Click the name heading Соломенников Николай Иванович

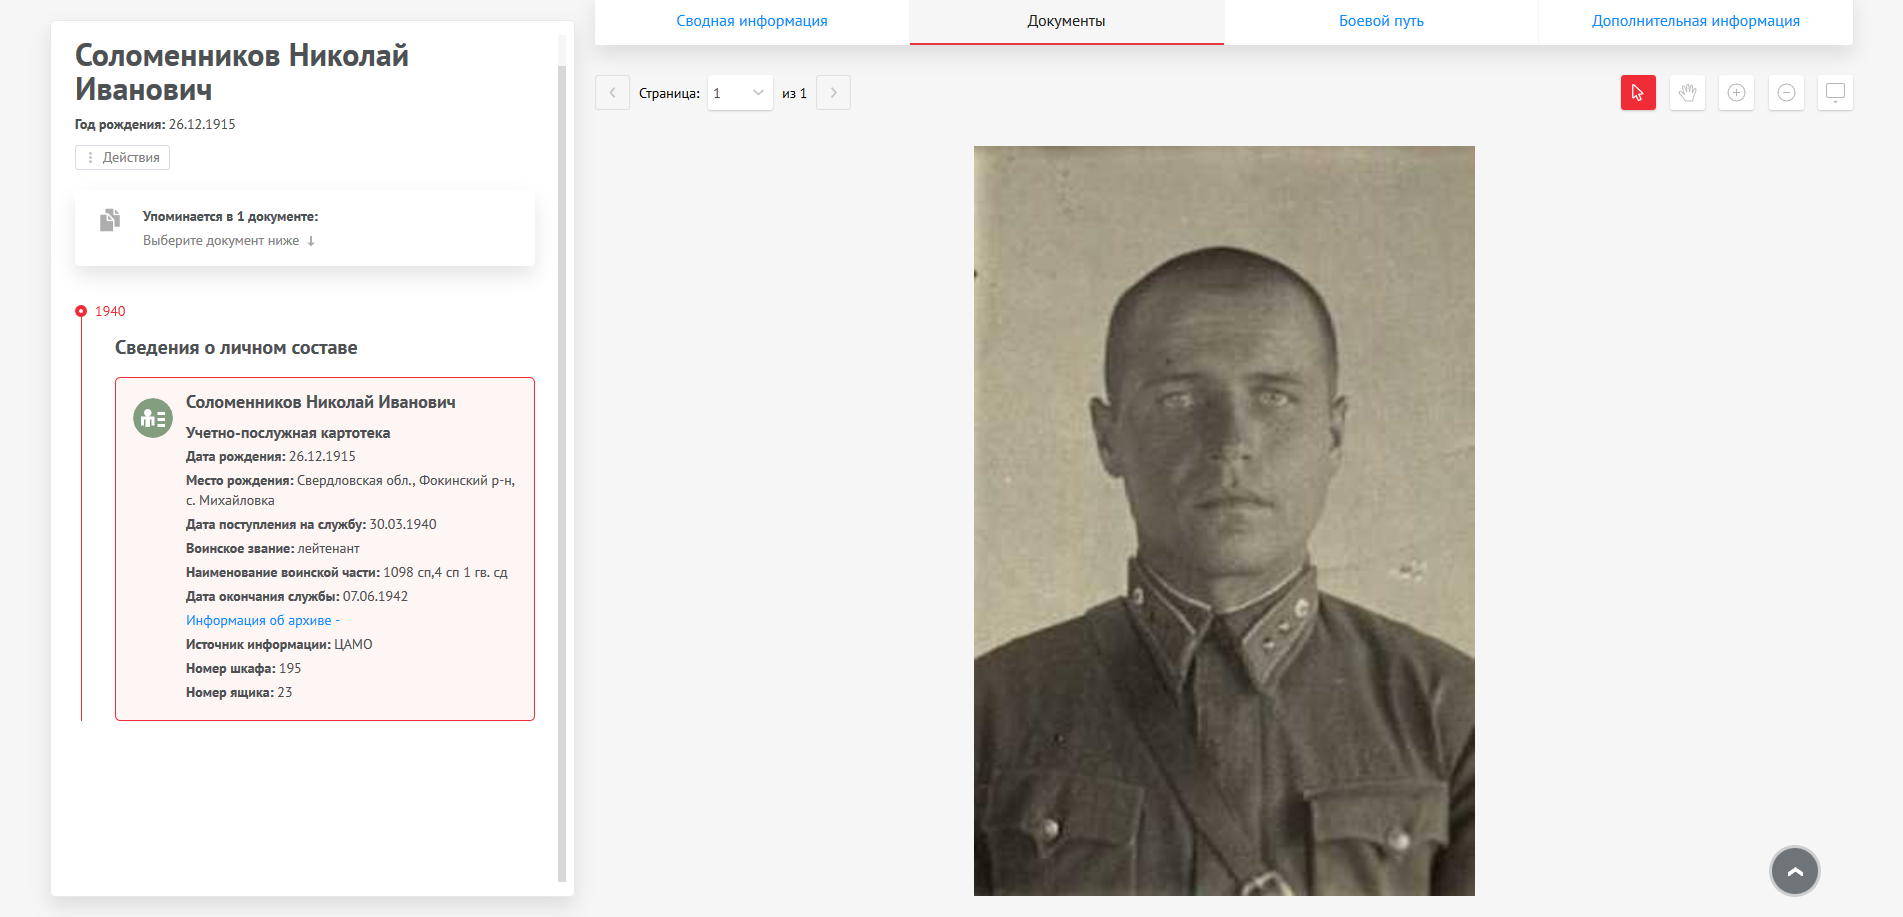242,72
